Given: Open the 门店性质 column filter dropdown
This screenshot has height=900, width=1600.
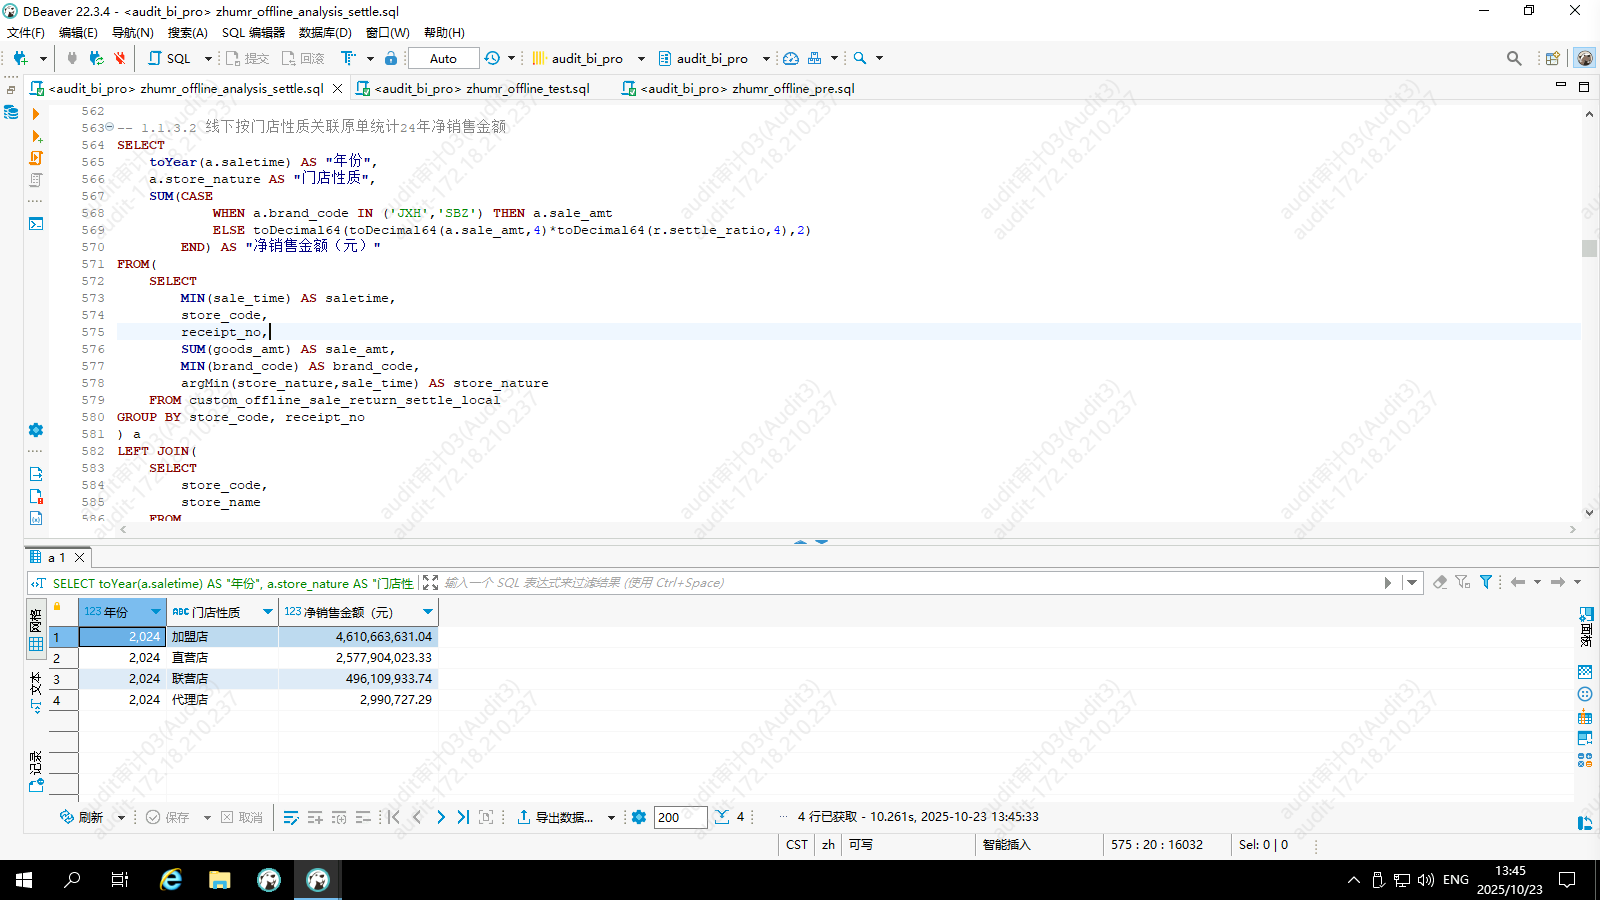Looking at the screenshot, I should click(268, 612).
